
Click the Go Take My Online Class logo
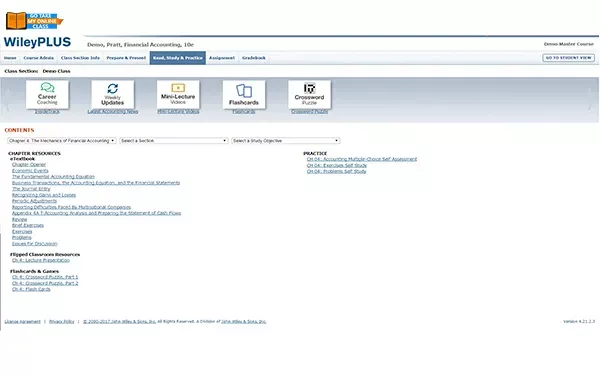point(34,21)
